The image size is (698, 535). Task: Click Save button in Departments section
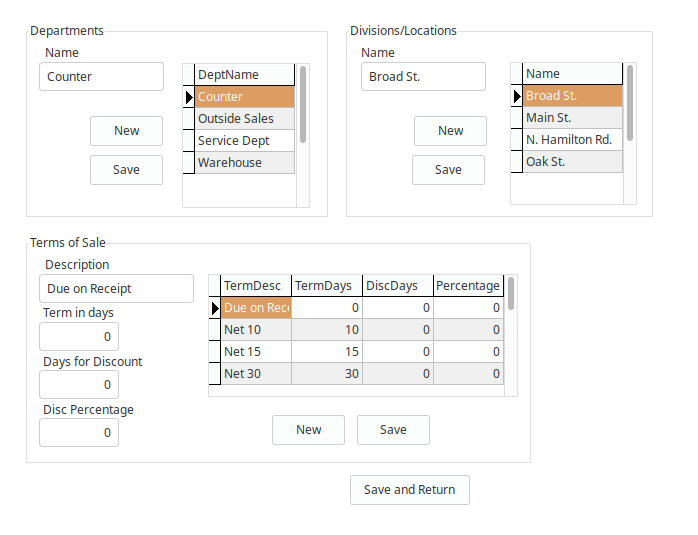point(126,170)
